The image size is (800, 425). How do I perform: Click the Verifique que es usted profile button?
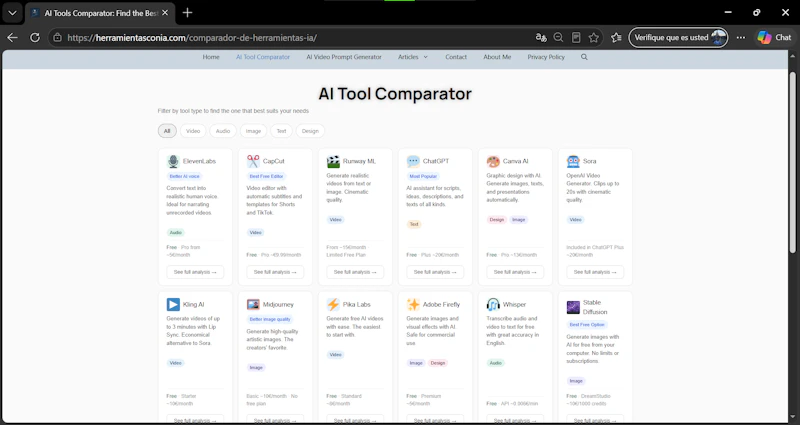[x=679, y=38]
